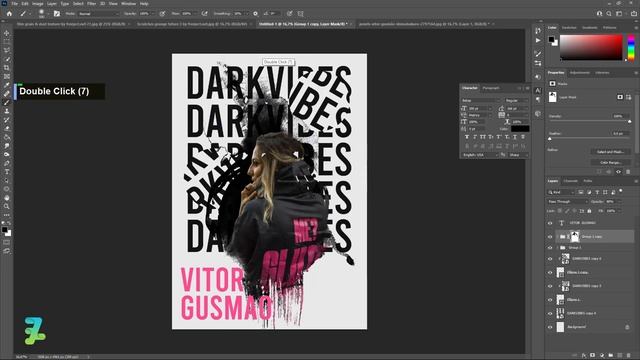The image size is (640, 360).
Task: Open the Character panel 'A' dock icon
Action: [538, 91]
